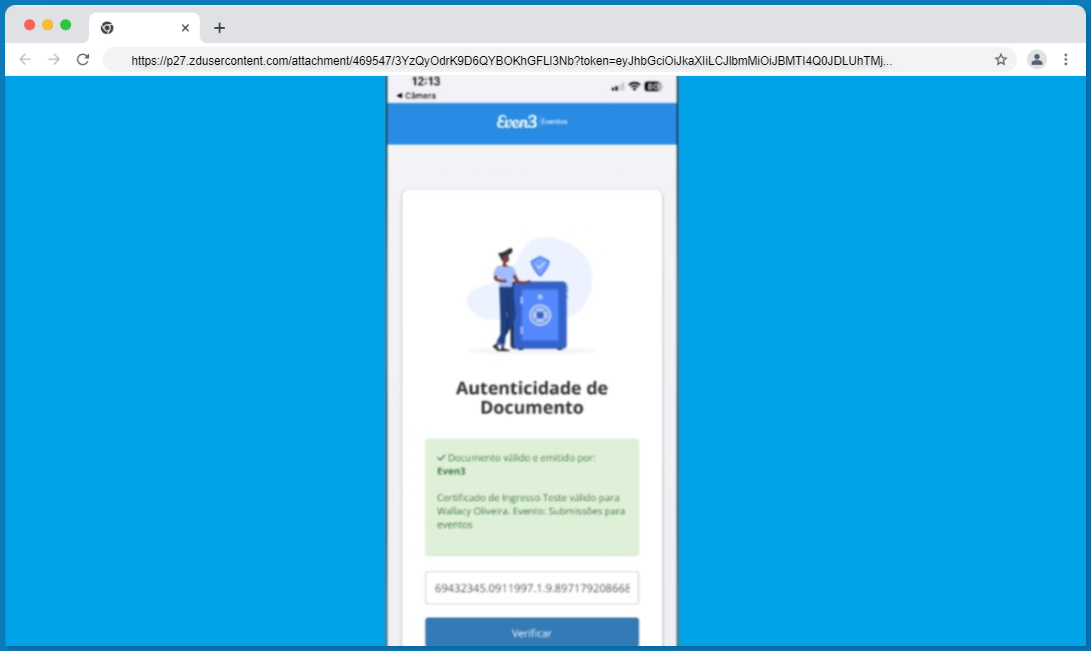Open the browser profile menu
Image resolution: width=1091 pixels, height=651 pixels.
tap(1037, 60)
